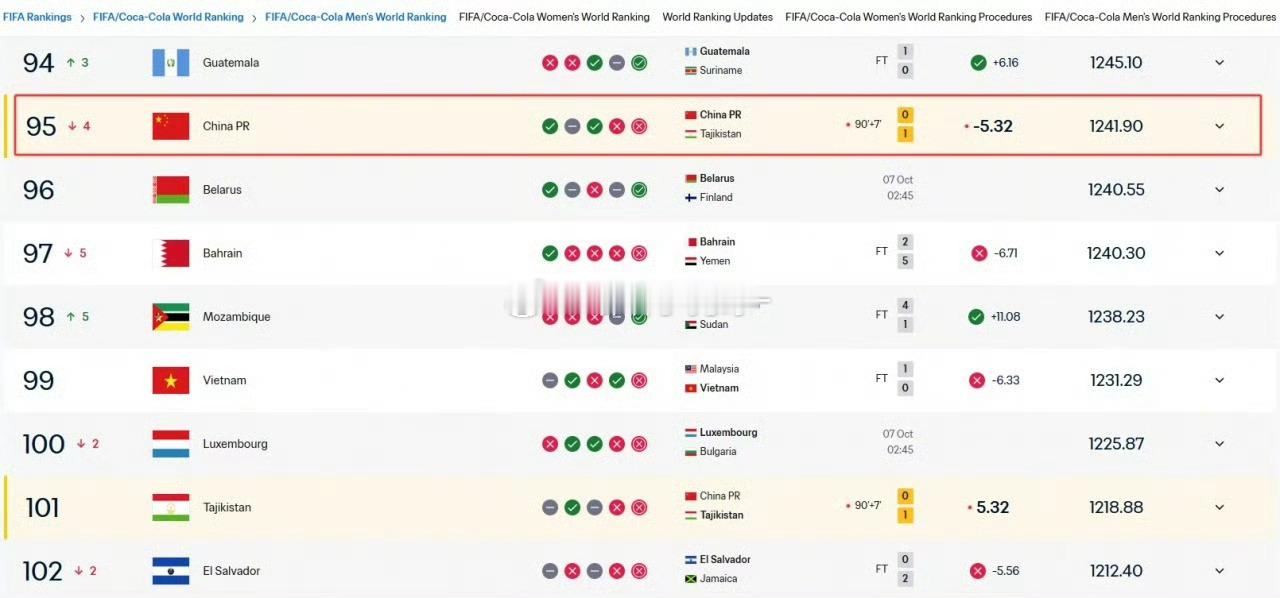Open FIFA/Coca-Cola Women's World Ranking tab
Screen dimensions: 1280x598
[554, 17]
